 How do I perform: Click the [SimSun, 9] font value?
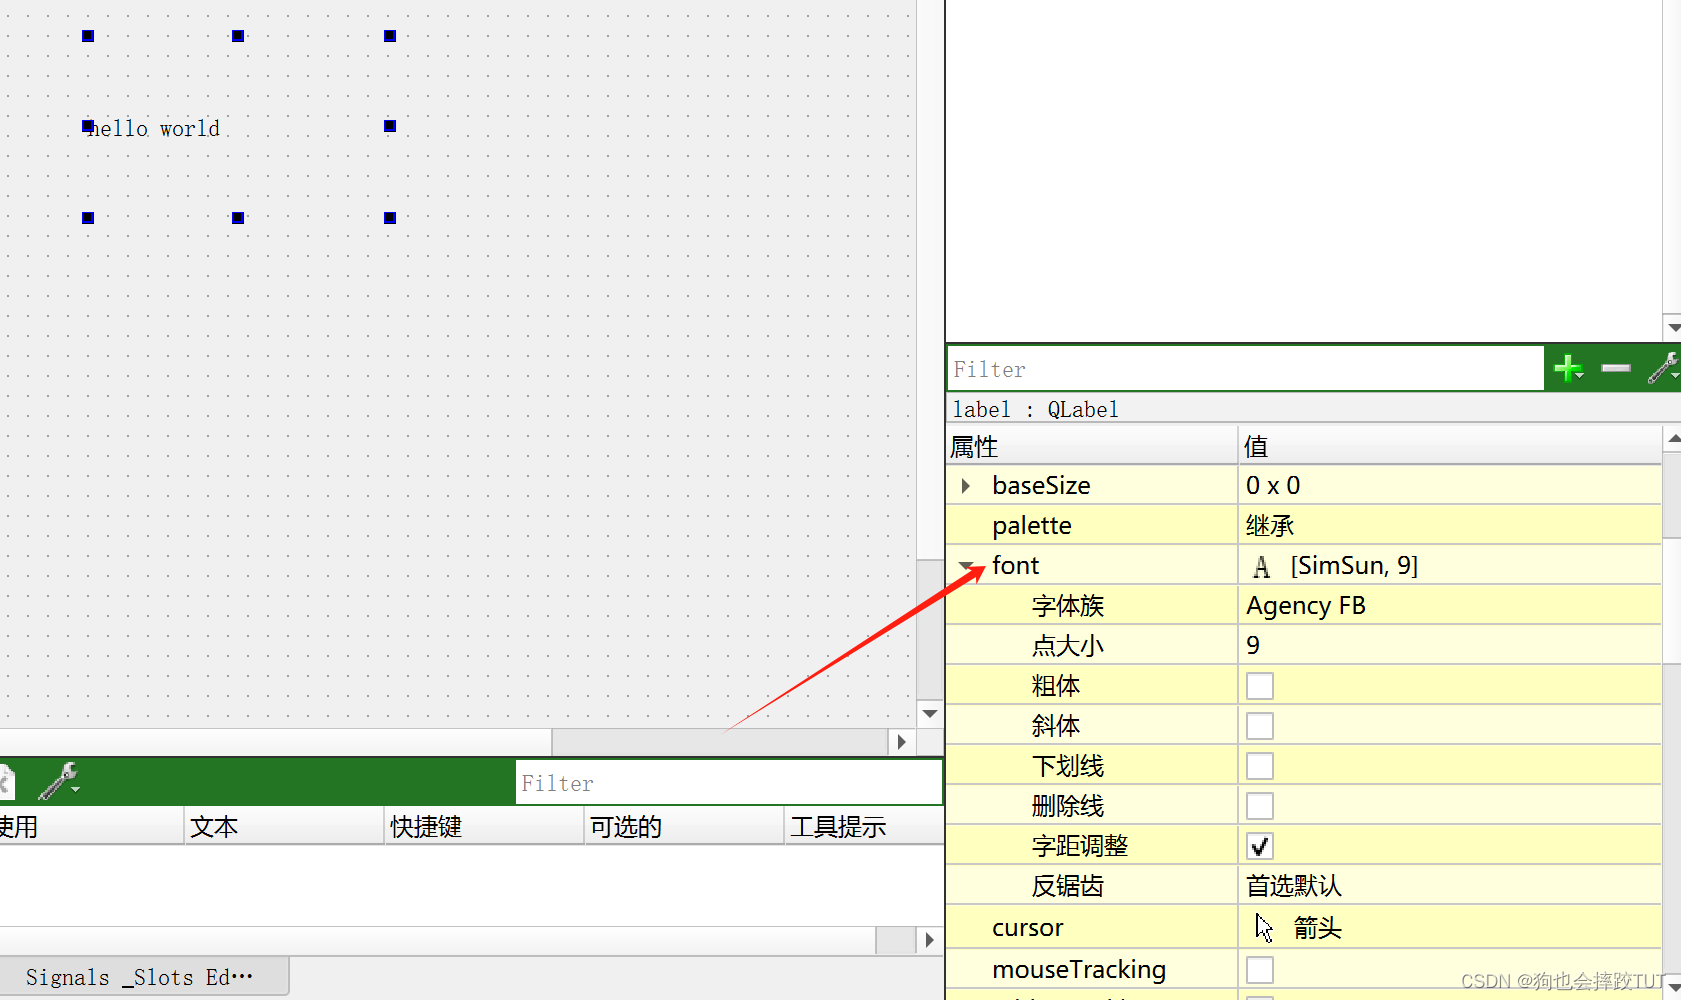click(x=1354, y=566)
